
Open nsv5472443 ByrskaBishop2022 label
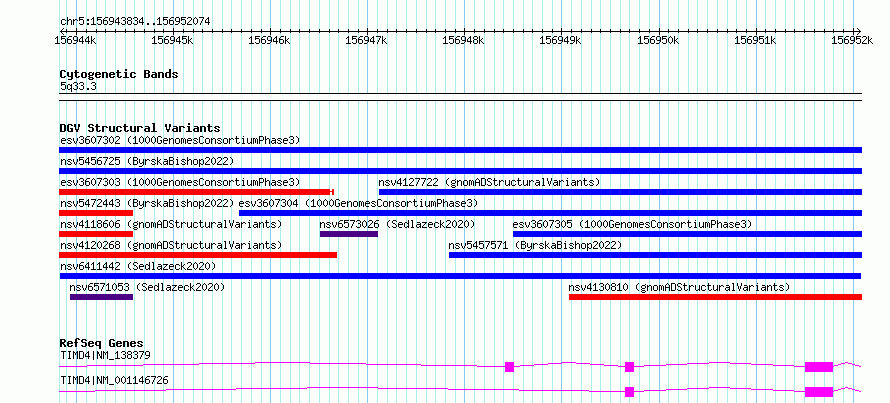click(x=147, y=203)
